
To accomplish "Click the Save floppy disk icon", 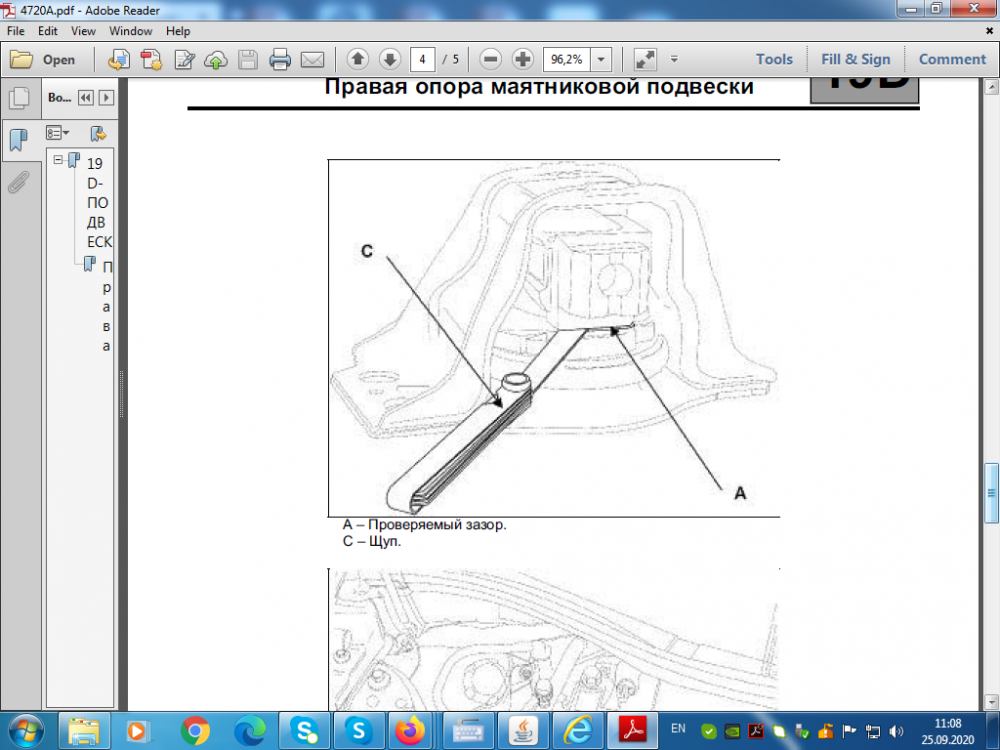I will (248, 59).
